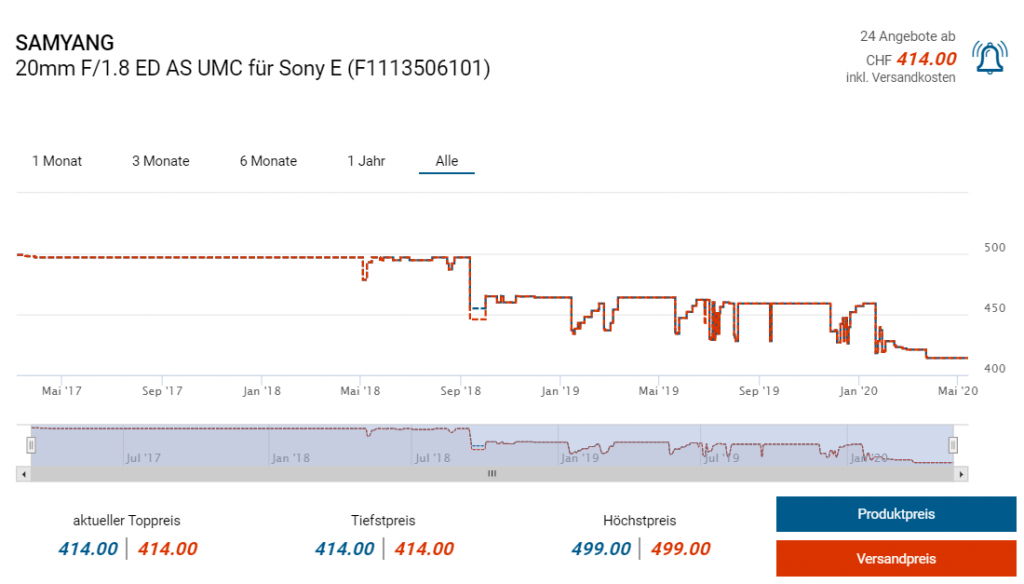Click the left navigator range handle
1024x584 pixels.
coord(31,444)
